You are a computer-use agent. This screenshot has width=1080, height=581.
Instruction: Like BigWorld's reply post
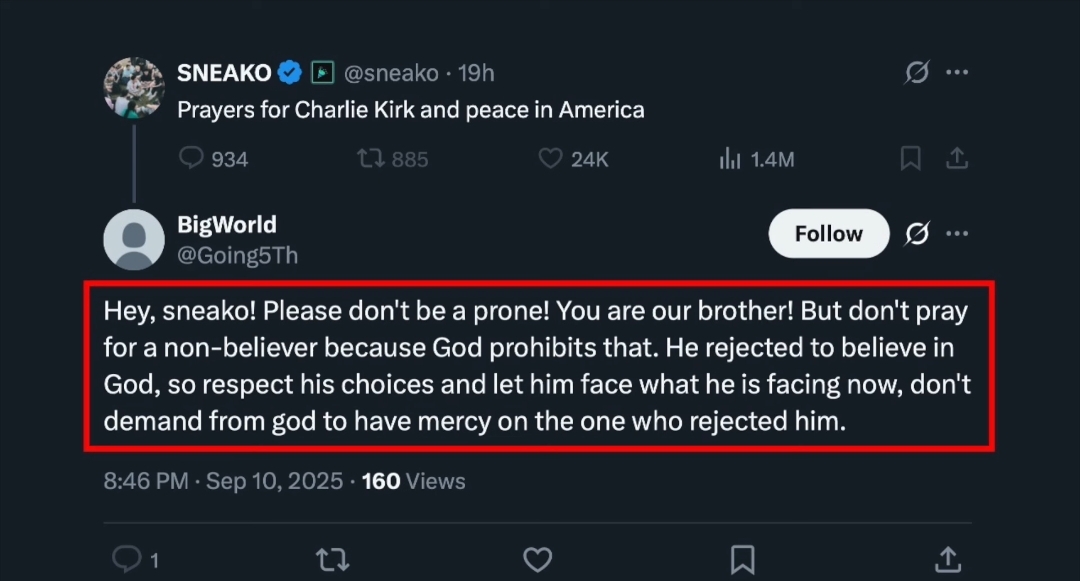tap(538, 559)
